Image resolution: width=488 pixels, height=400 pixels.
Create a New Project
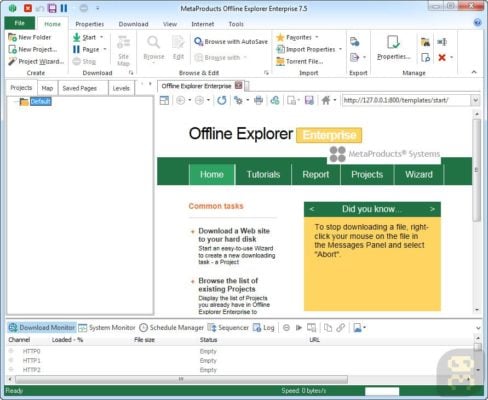point(32,49)
